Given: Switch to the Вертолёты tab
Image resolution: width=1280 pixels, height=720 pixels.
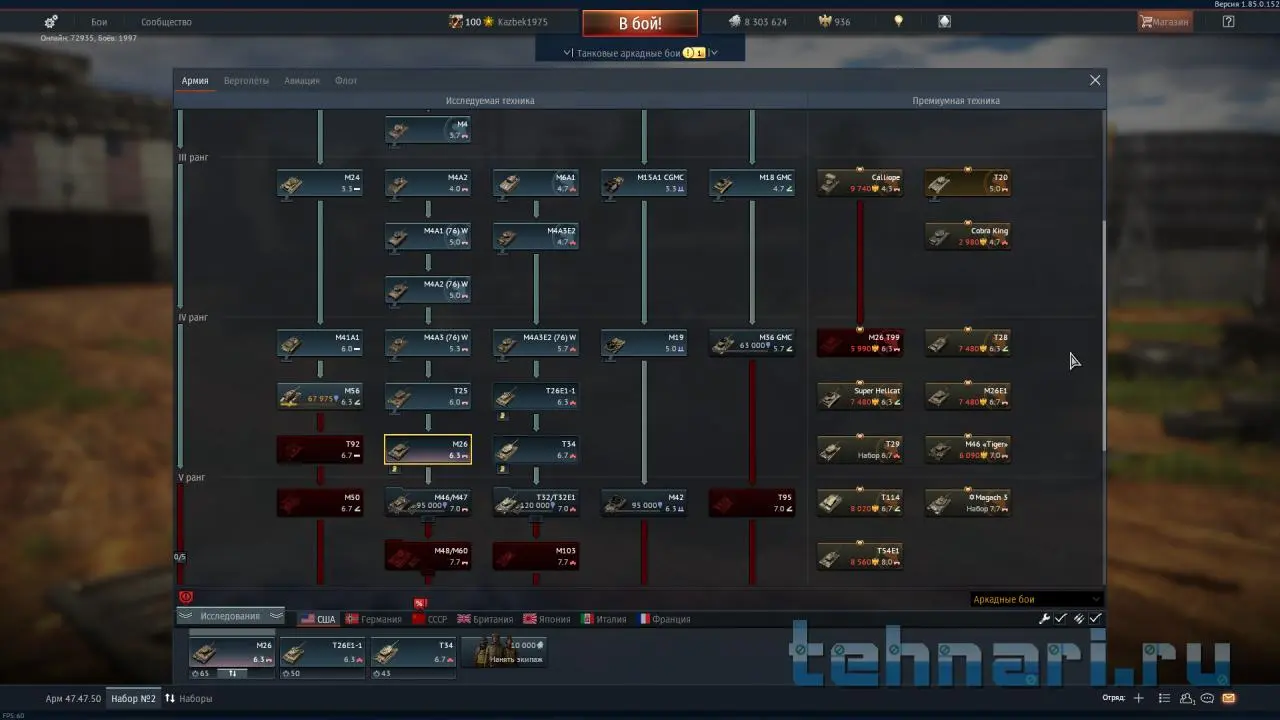Looking at the screenshot, I should pyautogui.click(x=246, y=80).
